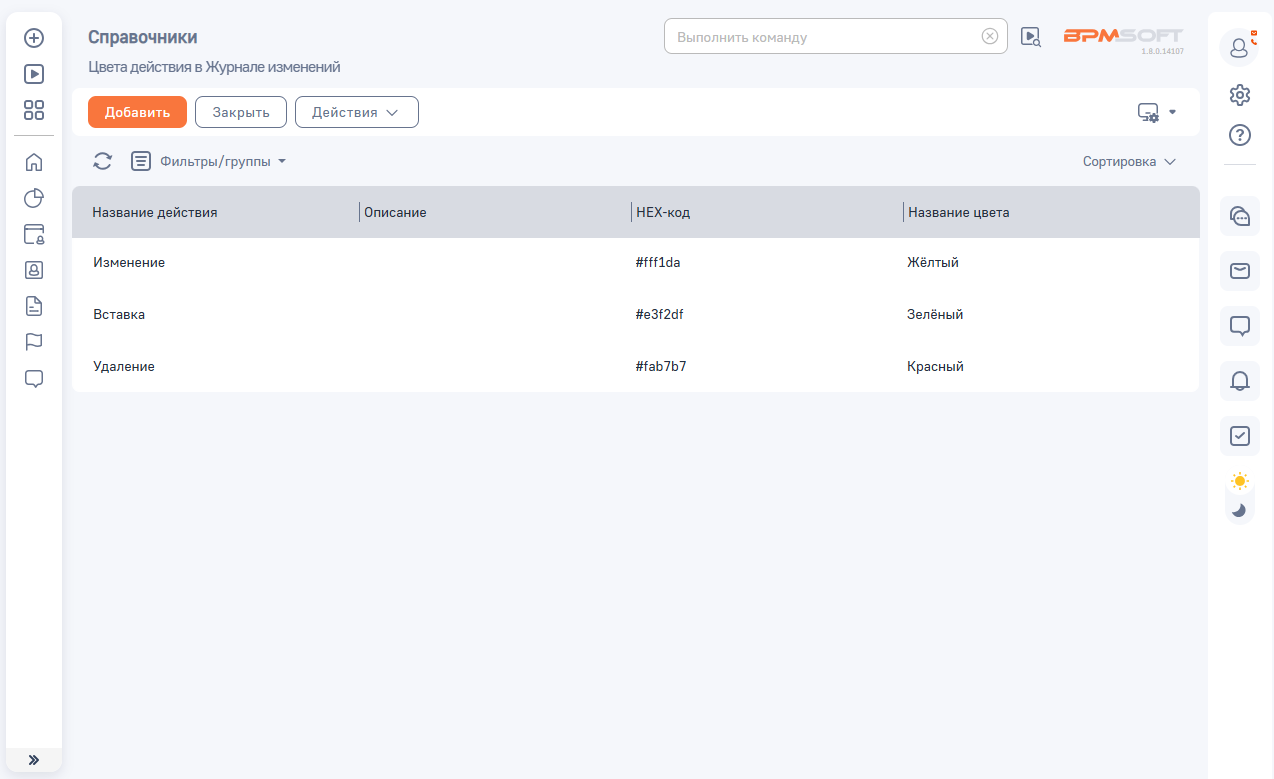Screen dimensions: 1274x779
Task: Switch to dark theme moon toggle
Action: [x=1240, y=510]
